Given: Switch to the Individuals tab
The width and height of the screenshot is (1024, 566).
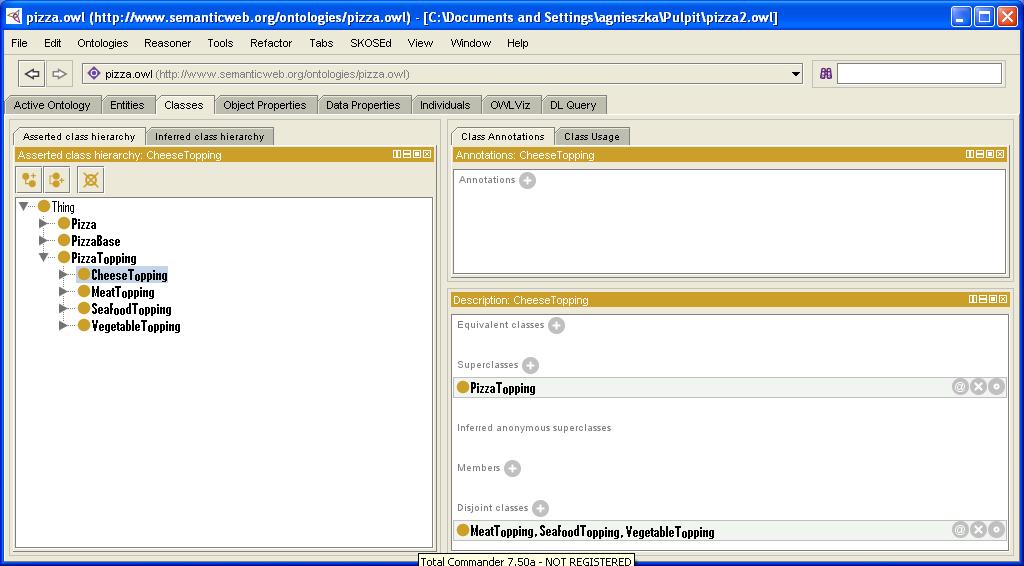Looking at the screenshot, I should (x=445, y=105).
